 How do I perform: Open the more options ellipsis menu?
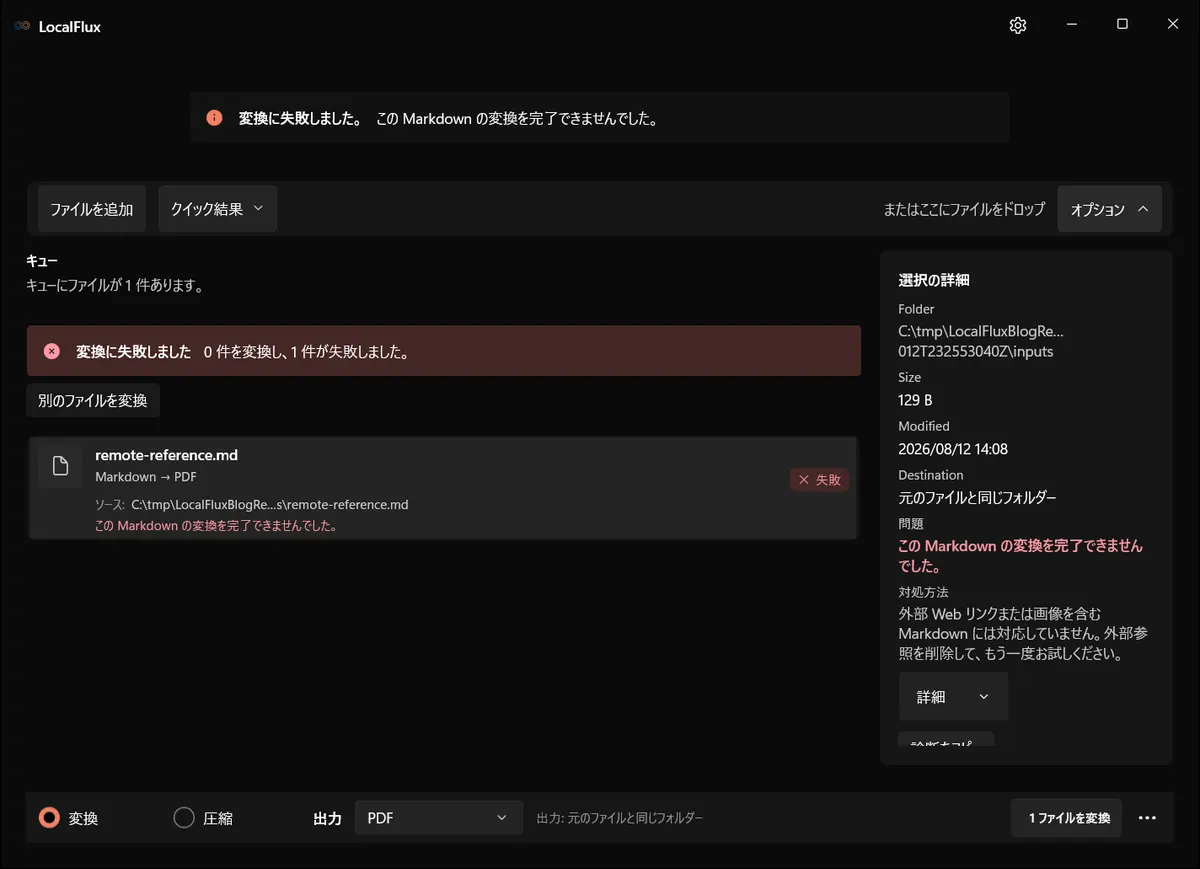pyautogui.click(x=1147, y=818)
